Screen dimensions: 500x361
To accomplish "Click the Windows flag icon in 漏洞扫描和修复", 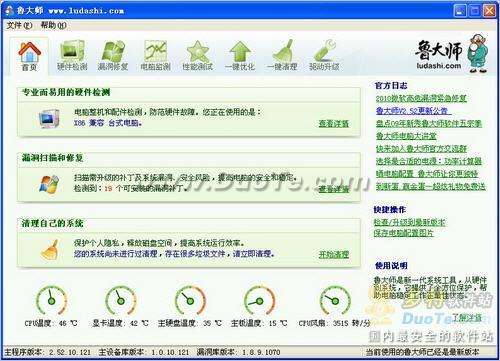I will click(49, 184).
